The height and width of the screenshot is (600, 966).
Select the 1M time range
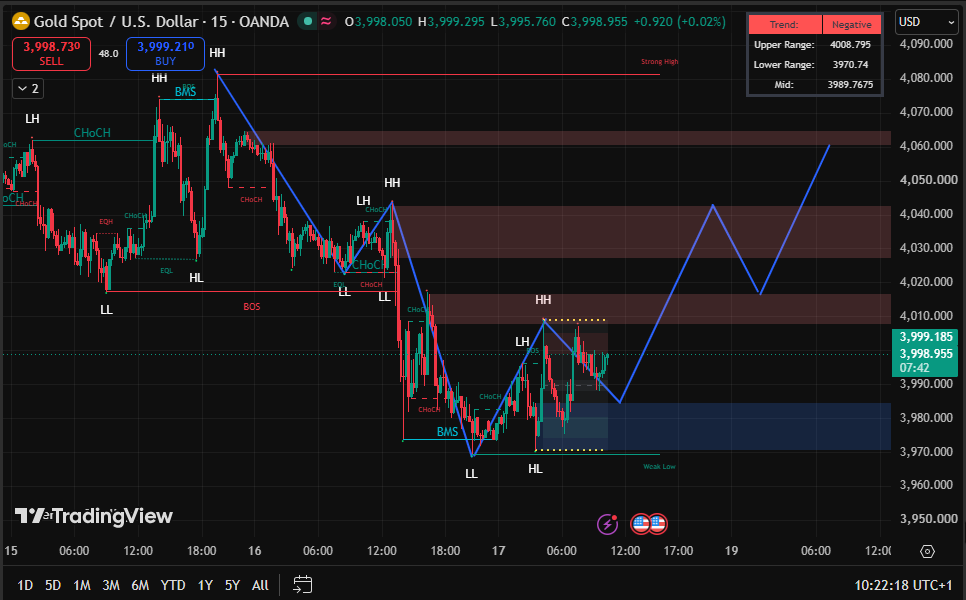pyautogui.click(x=81, y=585)
